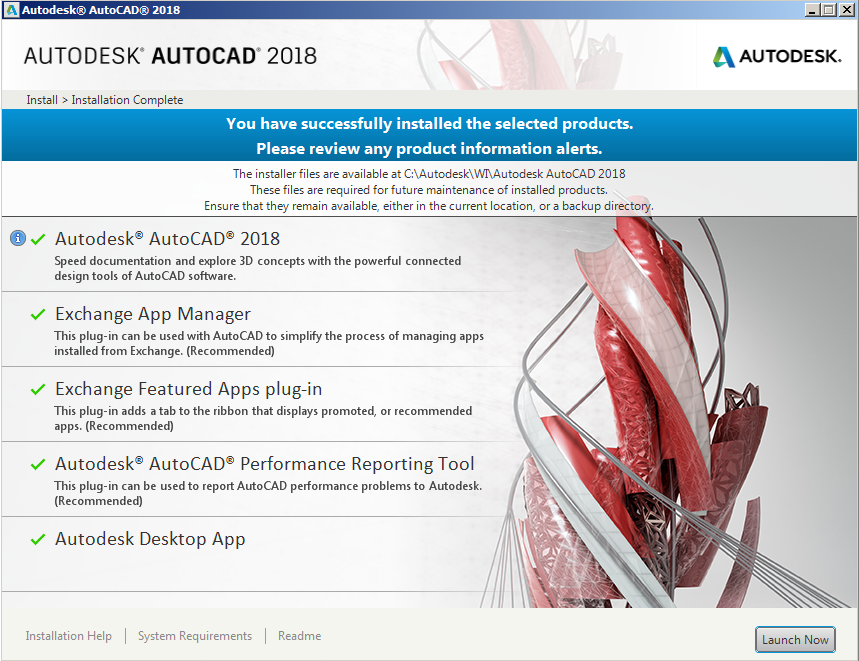Image resolution: width=859 pixels, height=661 pixels.
Task: Click the Install breadcrumb
Action: (x=42, y=100)
